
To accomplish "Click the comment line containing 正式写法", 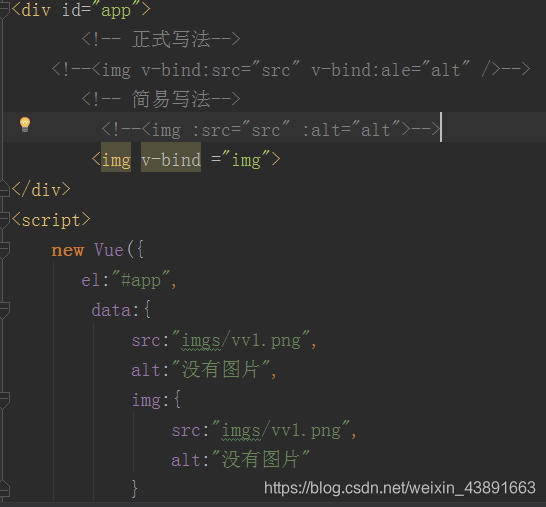I will 161,39.
